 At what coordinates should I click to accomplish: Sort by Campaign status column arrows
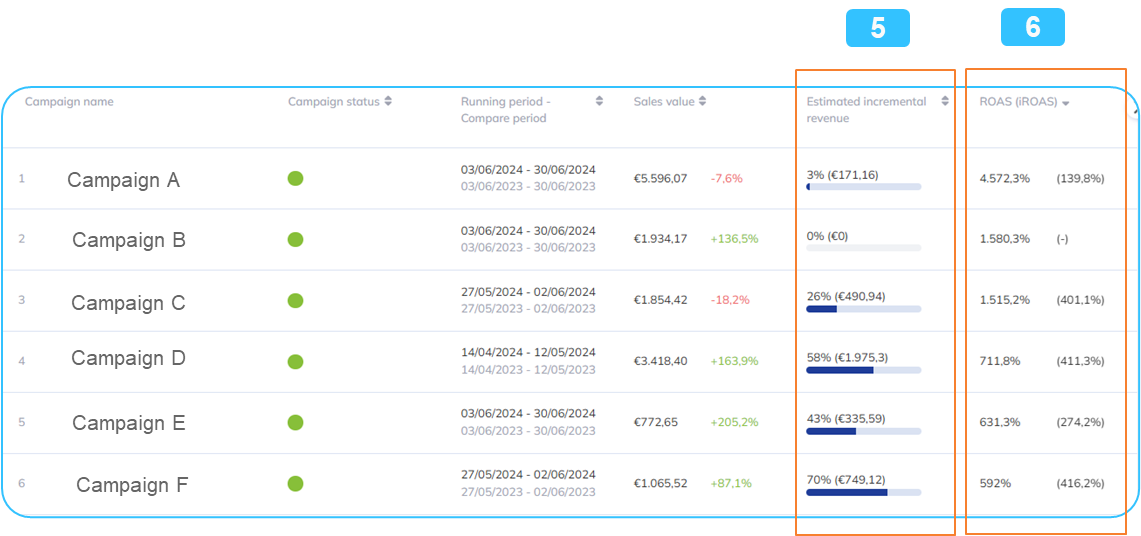point(388,102)
